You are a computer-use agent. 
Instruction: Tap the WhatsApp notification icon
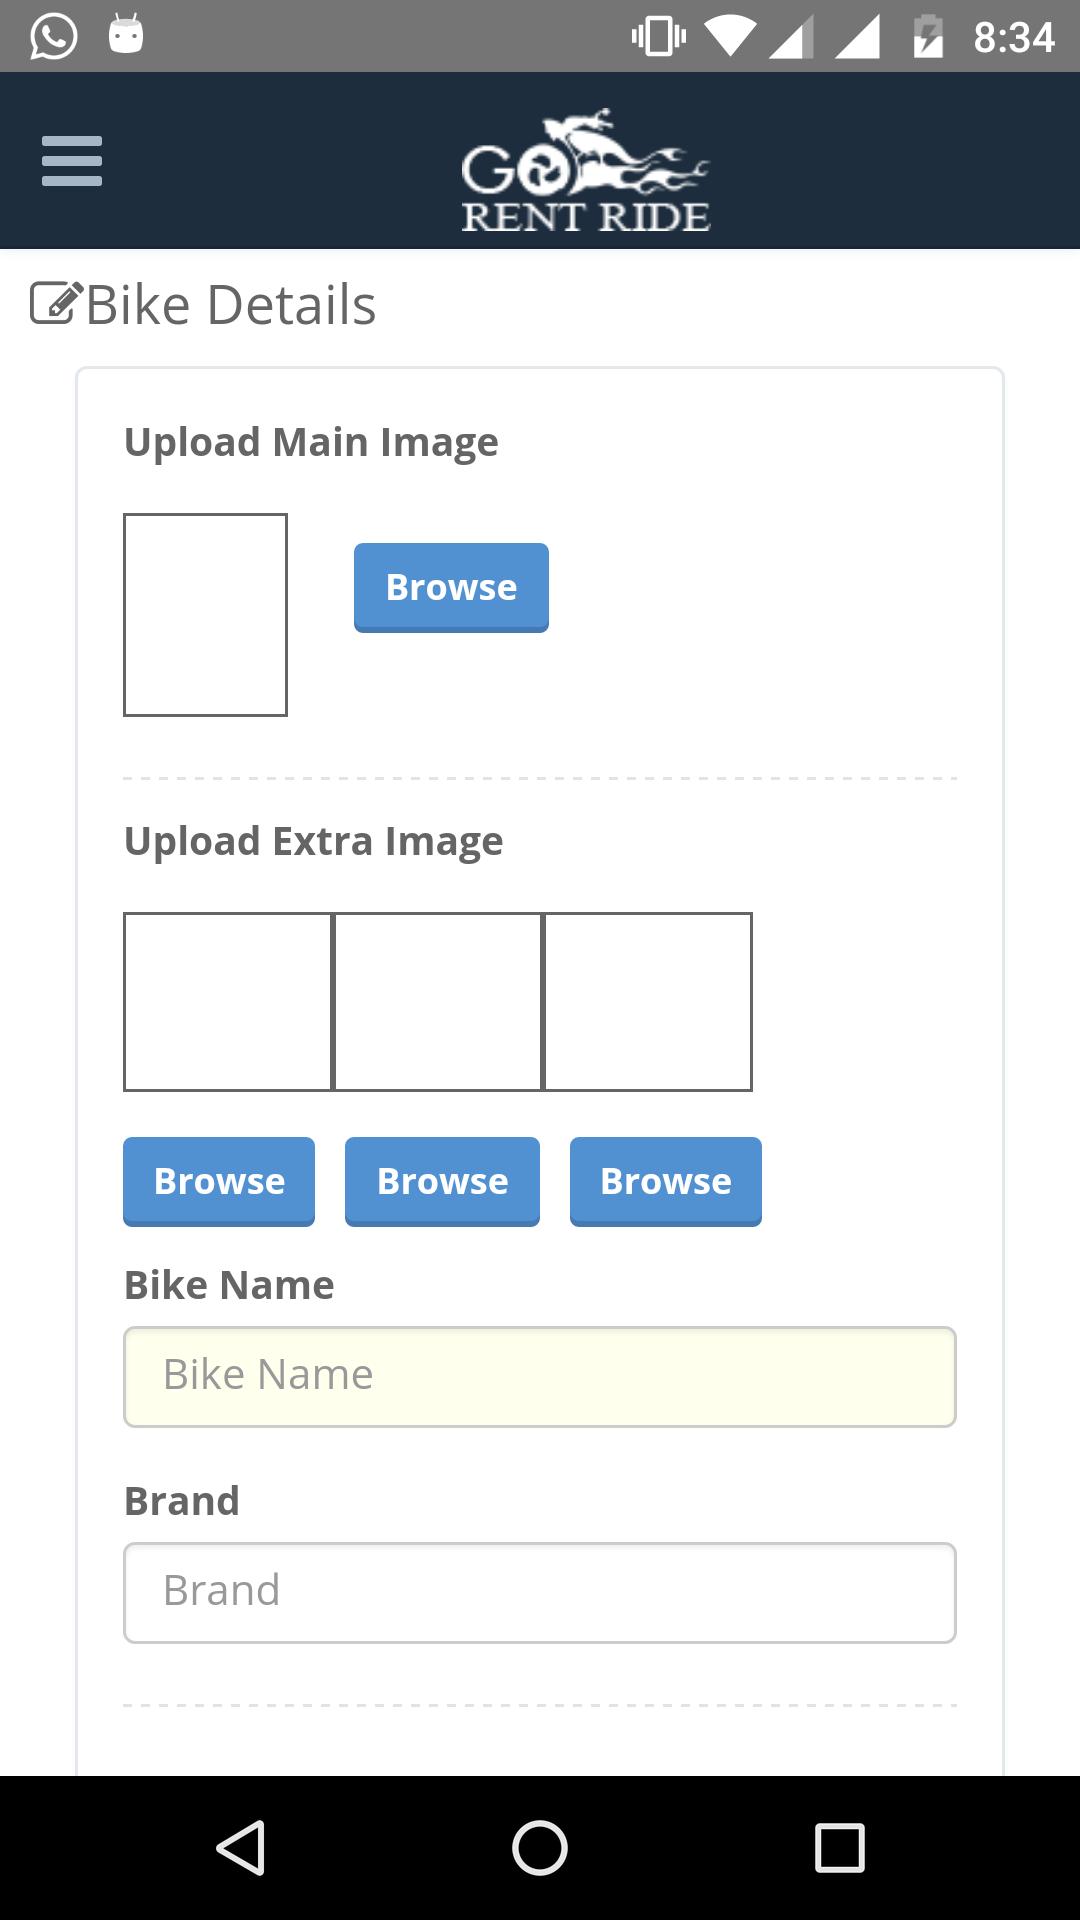53,36
